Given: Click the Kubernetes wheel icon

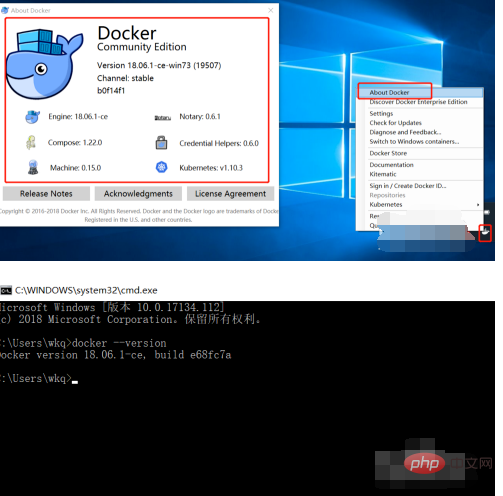Looking at the screenshot, I should 162,167.
